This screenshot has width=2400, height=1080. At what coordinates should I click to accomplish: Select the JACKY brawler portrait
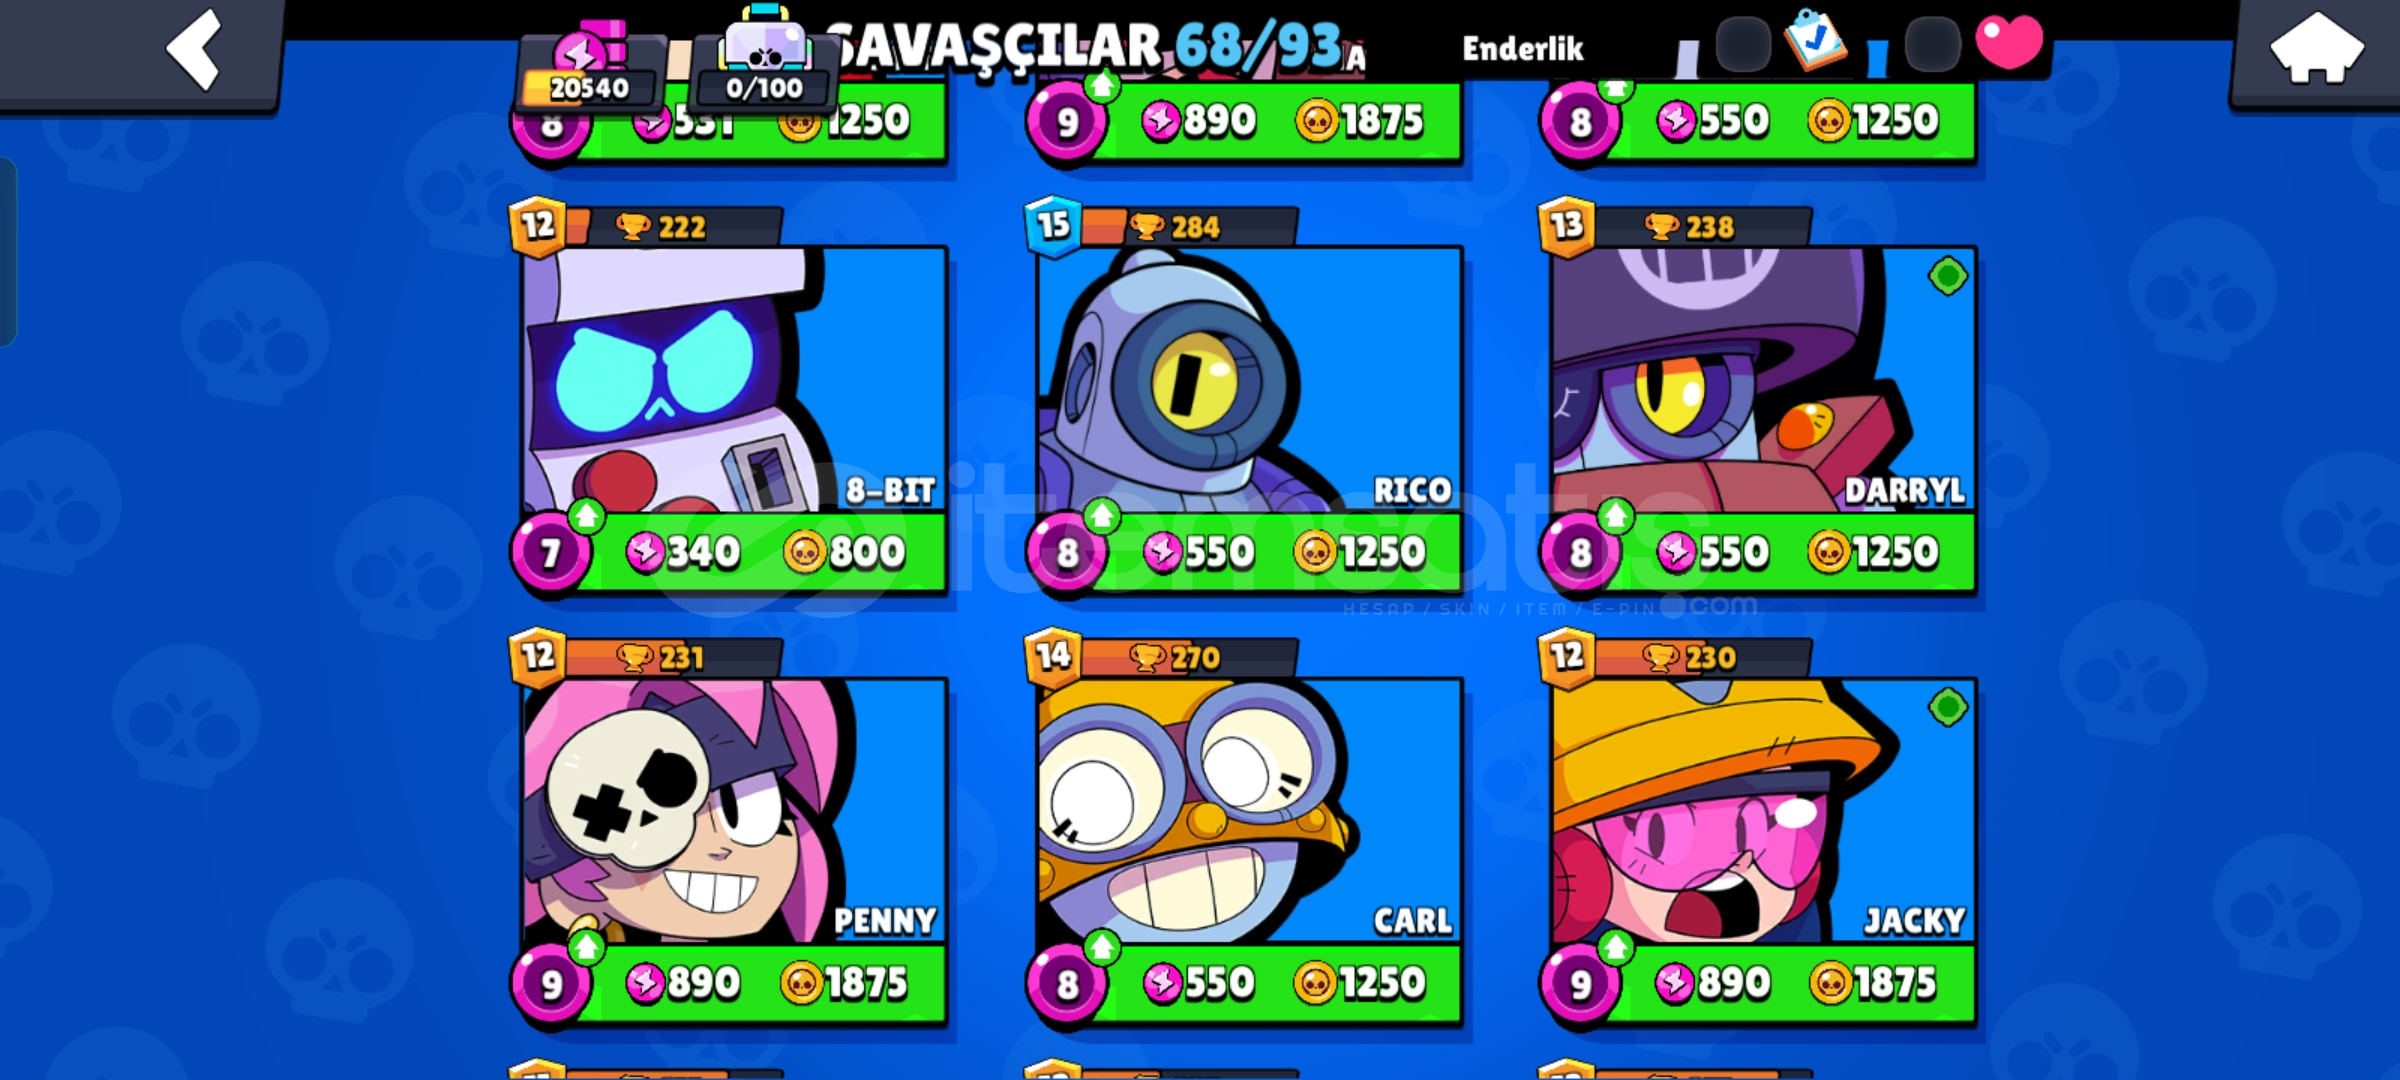pos(1763,811)
